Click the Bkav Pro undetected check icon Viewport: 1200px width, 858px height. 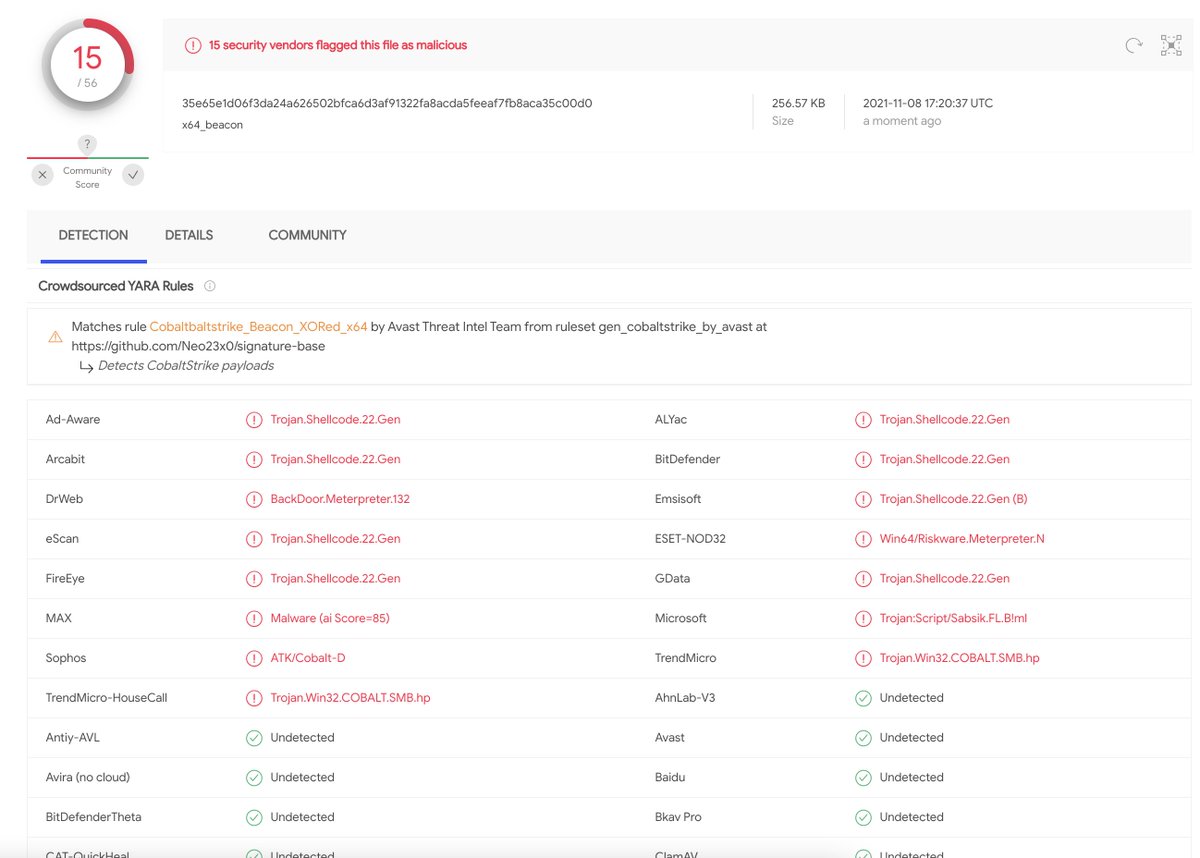pyautogui.click(x=863, y=817)
